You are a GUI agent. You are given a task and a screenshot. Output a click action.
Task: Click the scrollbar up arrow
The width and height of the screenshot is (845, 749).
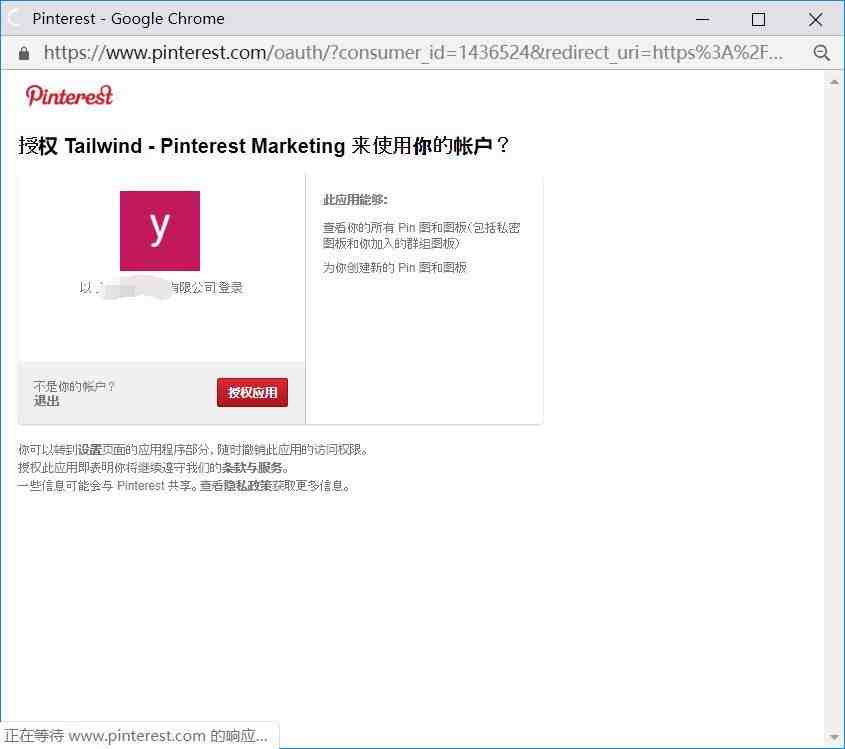[x=834, y=82]
